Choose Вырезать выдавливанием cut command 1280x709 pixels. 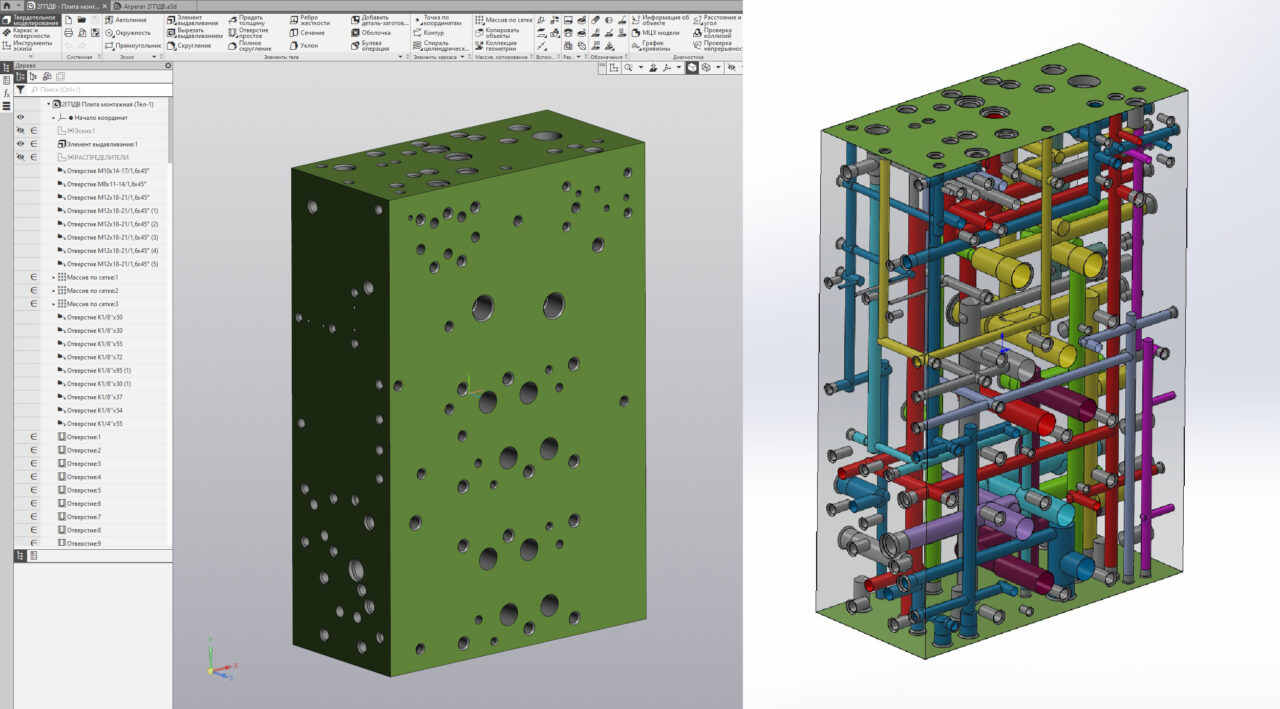193,33
